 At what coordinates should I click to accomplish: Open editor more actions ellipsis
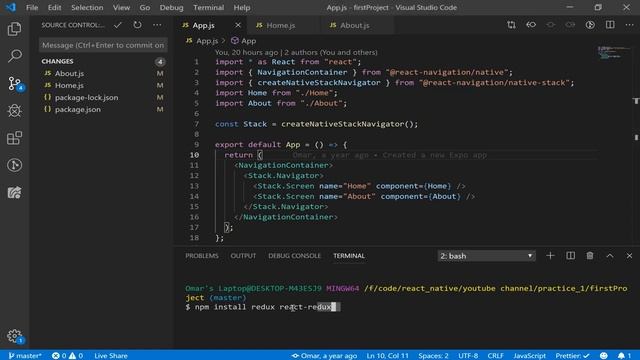[x=629, y=25]
